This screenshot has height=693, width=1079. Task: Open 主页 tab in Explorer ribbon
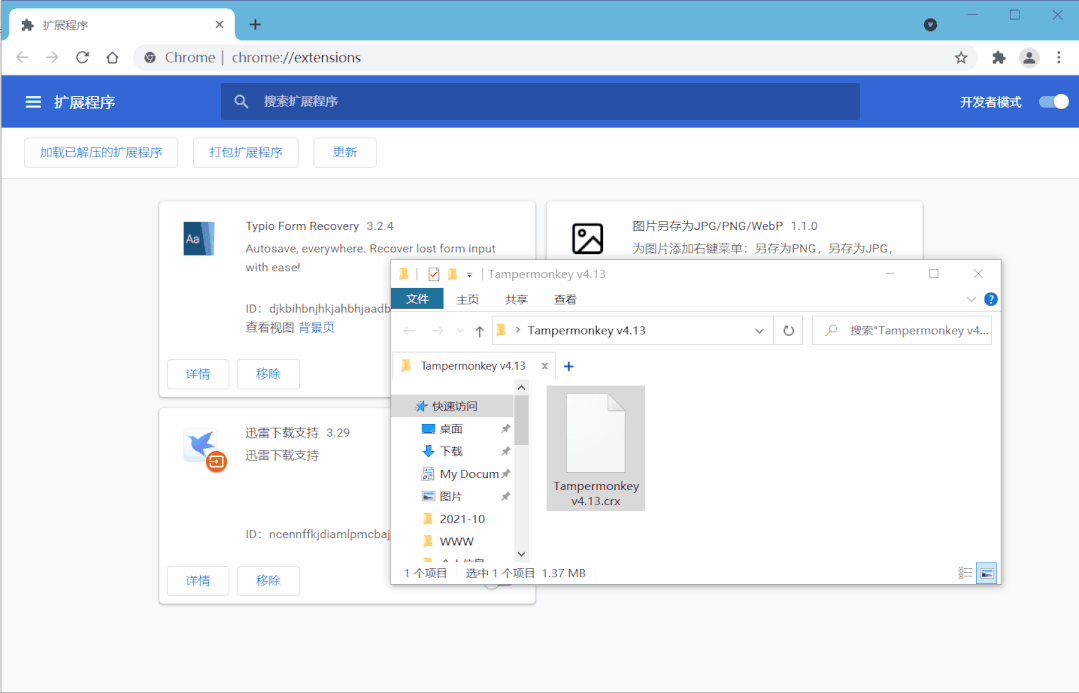point(468,299)
